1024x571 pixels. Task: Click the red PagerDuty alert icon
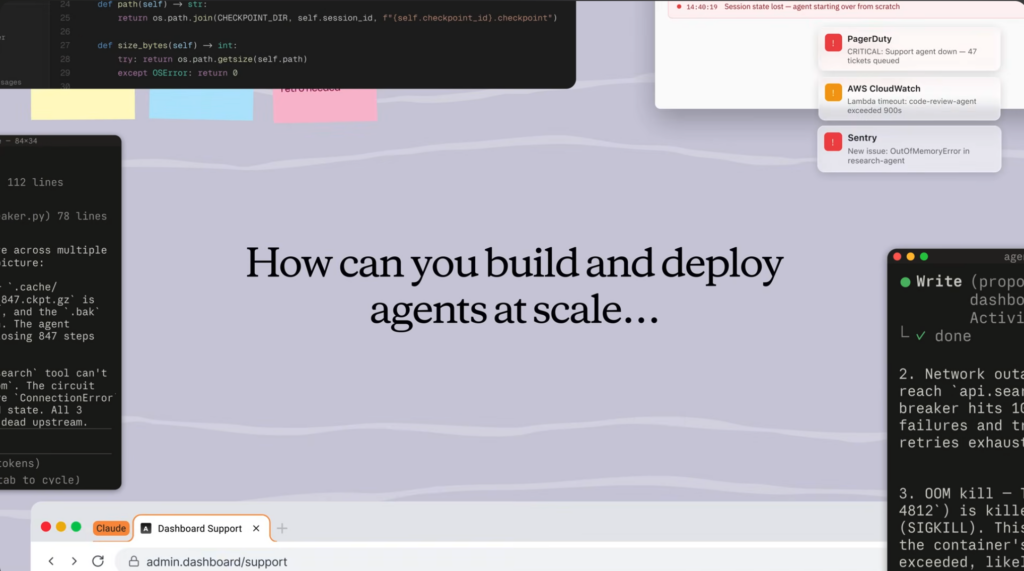pos(832,43)
